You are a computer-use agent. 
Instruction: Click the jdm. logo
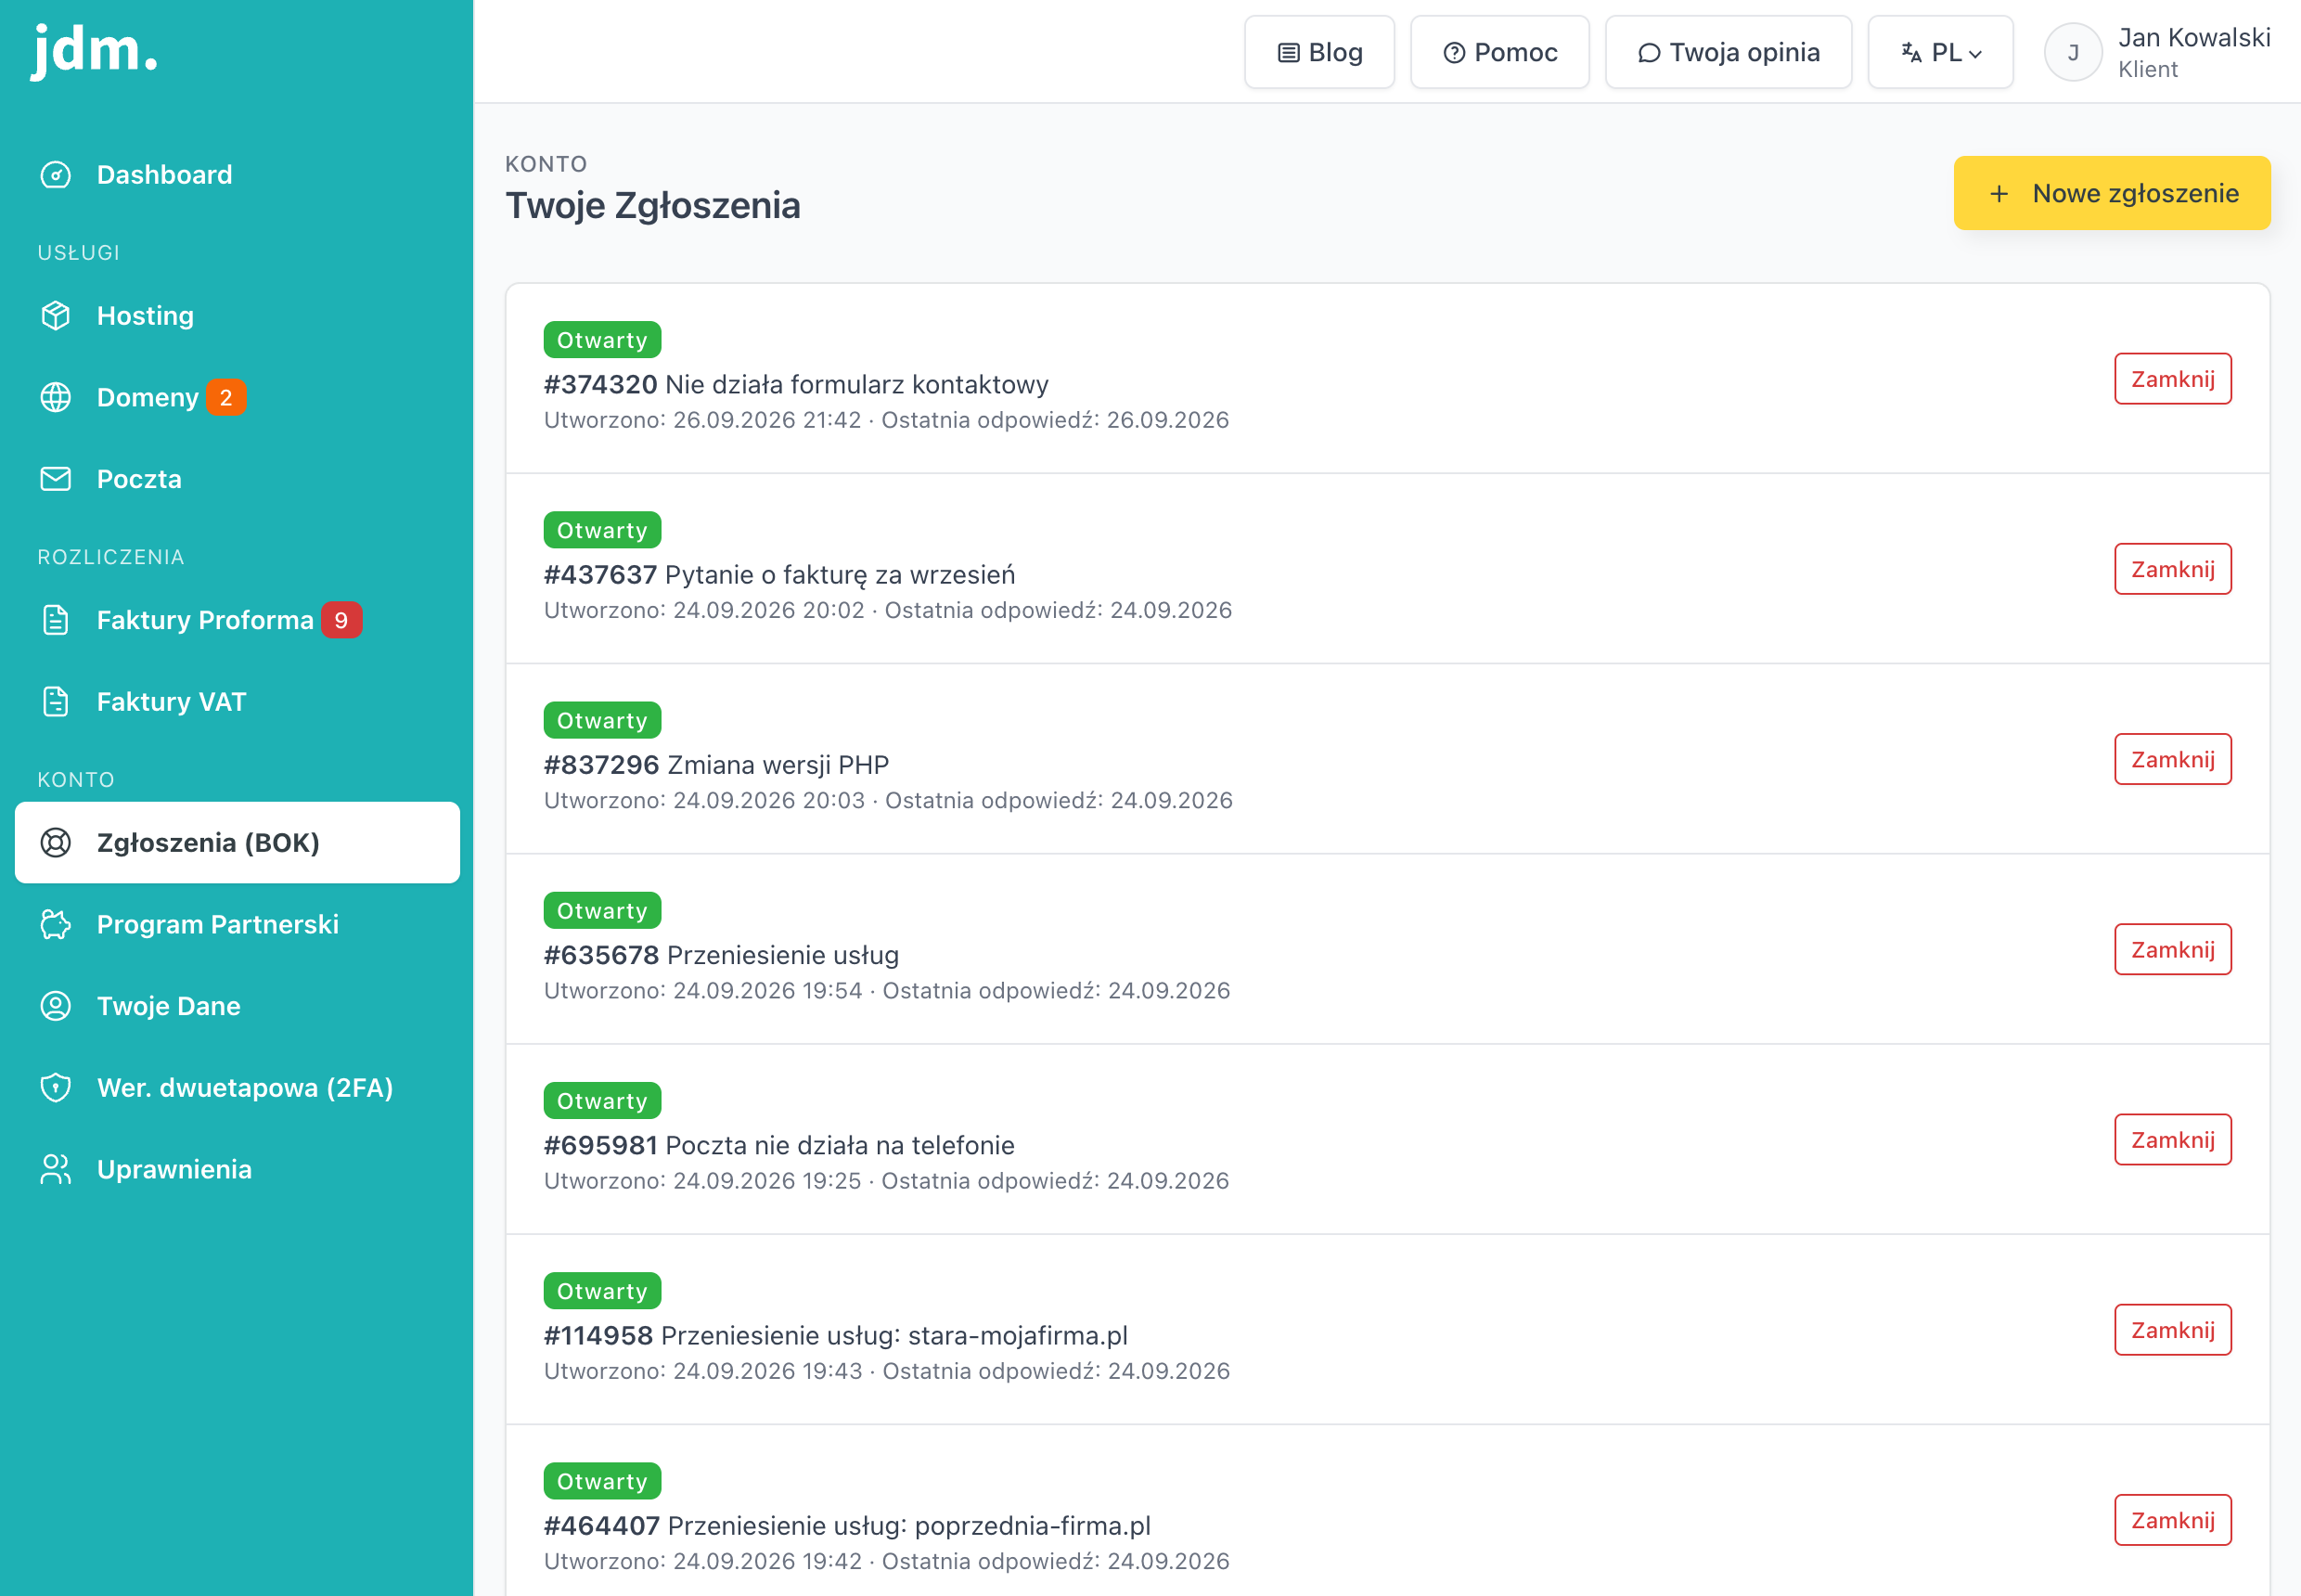[x=95, y=50]
